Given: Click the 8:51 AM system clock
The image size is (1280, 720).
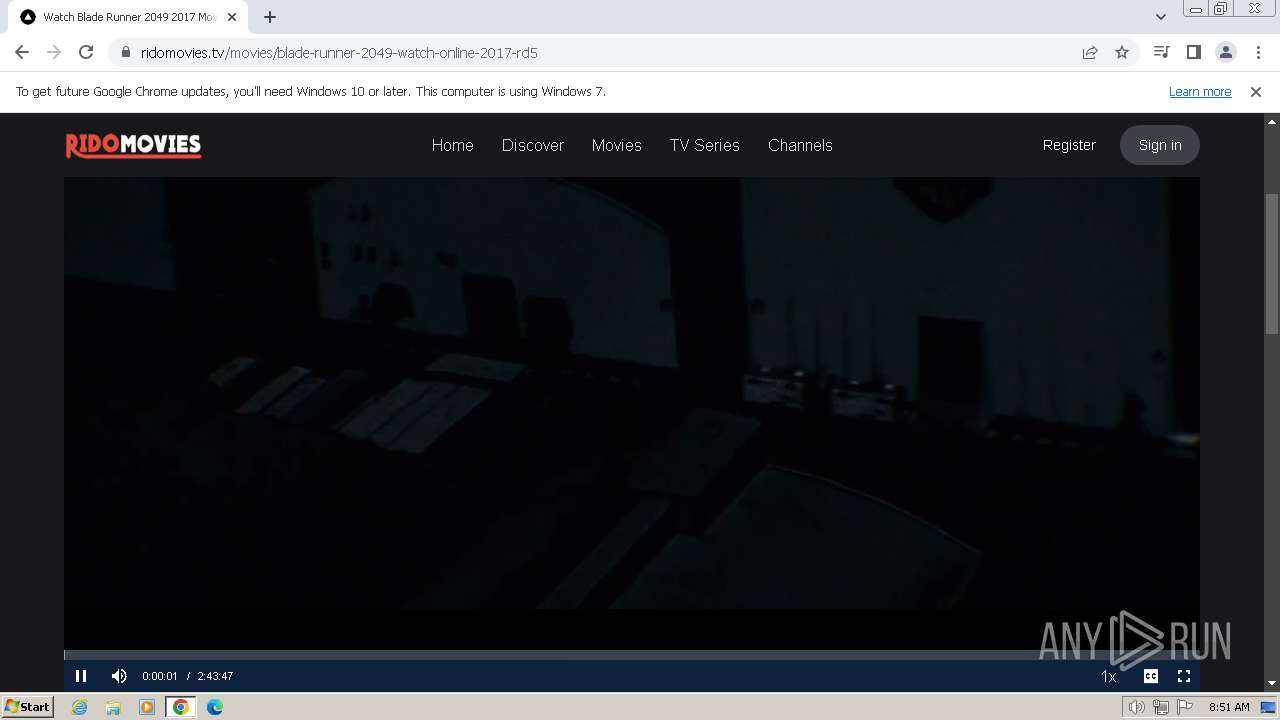Looking at the screenshot, I should tap(1229, 707).
